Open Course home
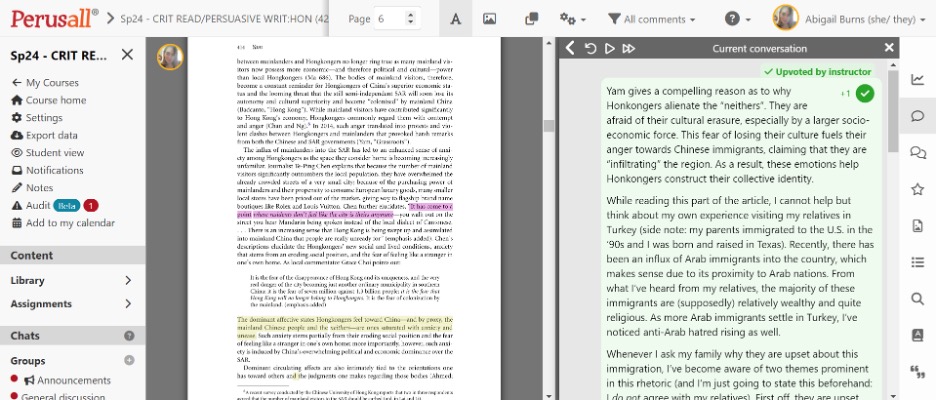This screenshot has height=400, width=936. 55,100
